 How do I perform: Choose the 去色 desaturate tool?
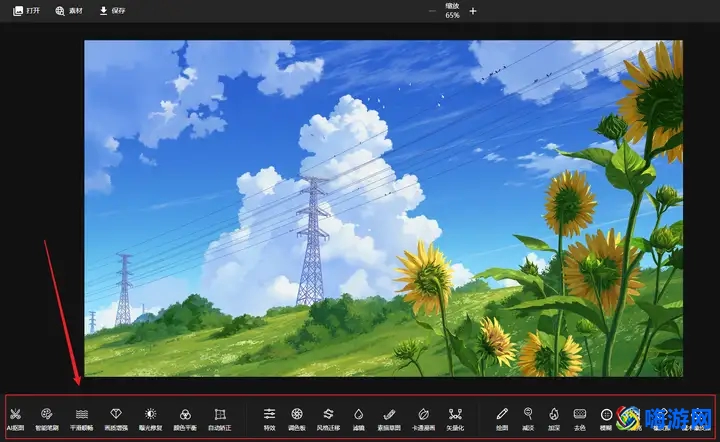(580, 419)
